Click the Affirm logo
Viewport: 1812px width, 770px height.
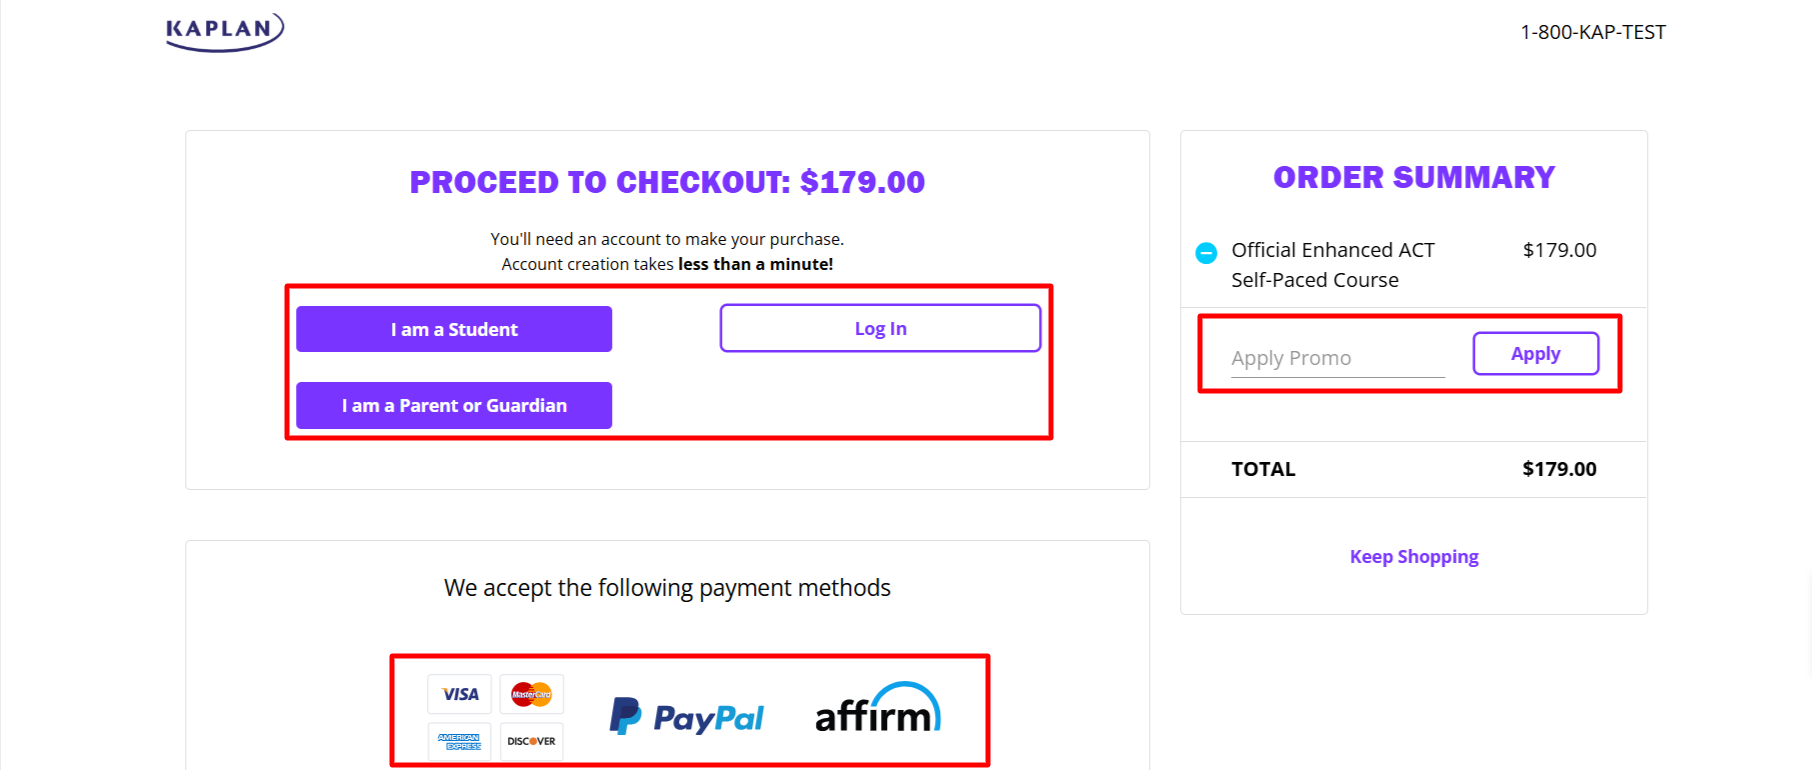(877, 710)
